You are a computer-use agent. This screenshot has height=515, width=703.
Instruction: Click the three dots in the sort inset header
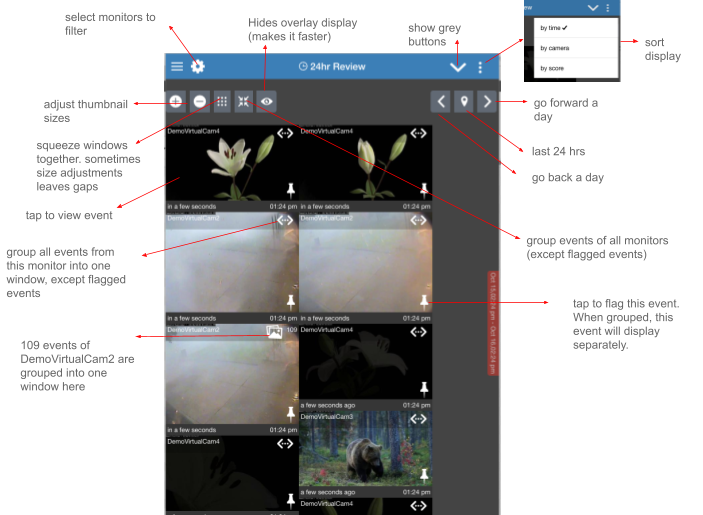tap(608, 8)
